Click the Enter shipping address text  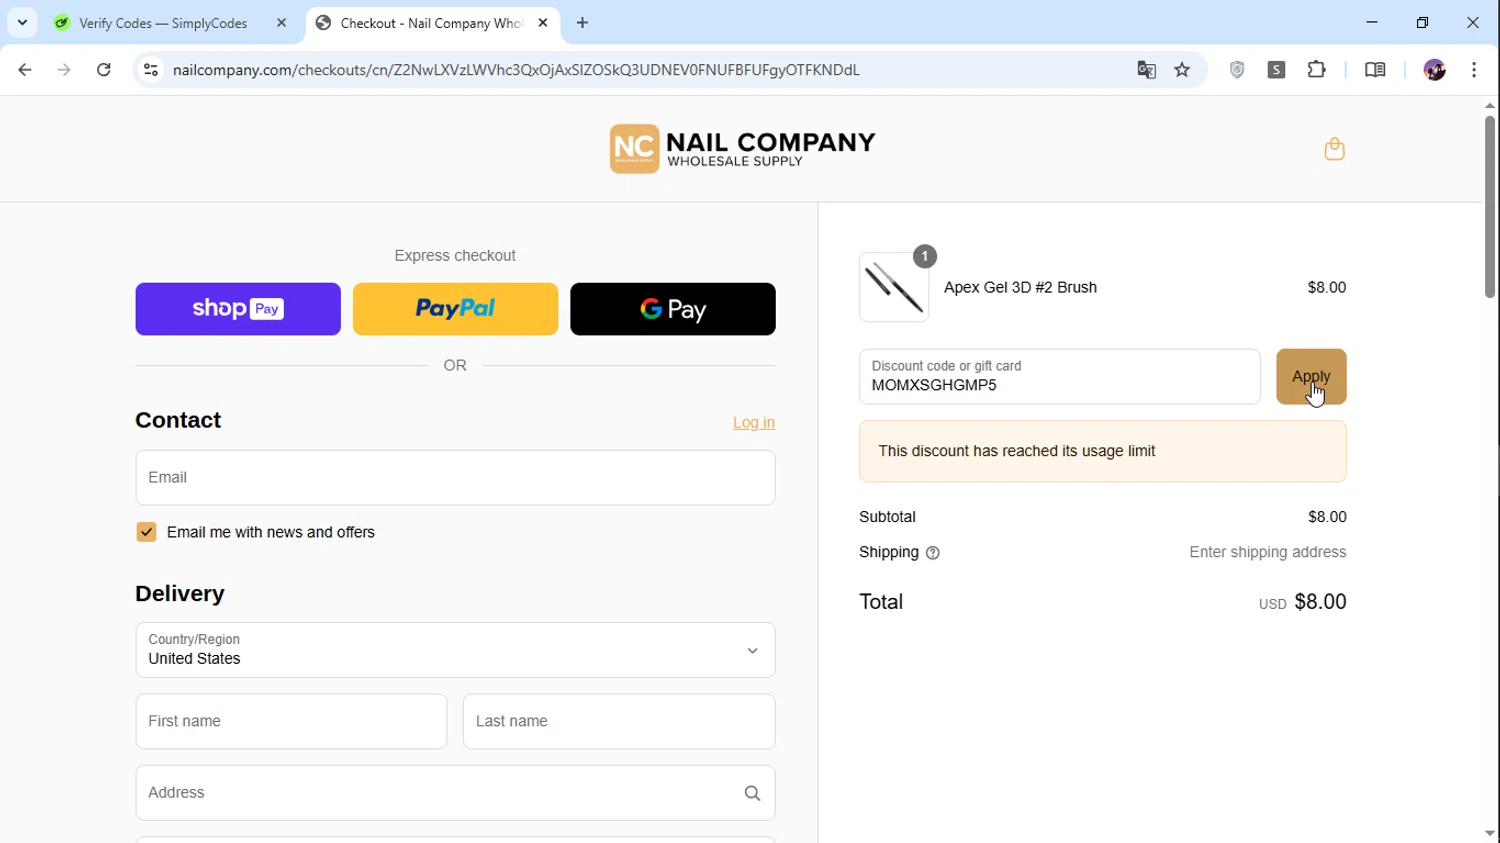point(1267,552)
